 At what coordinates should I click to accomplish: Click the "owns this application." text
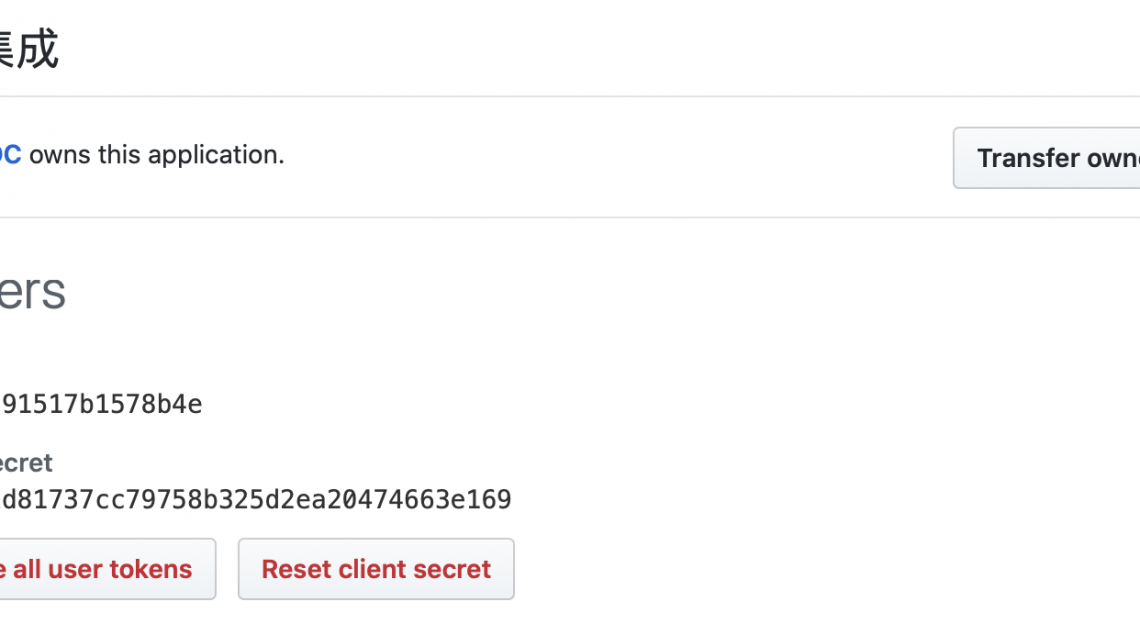pos(157,155)
